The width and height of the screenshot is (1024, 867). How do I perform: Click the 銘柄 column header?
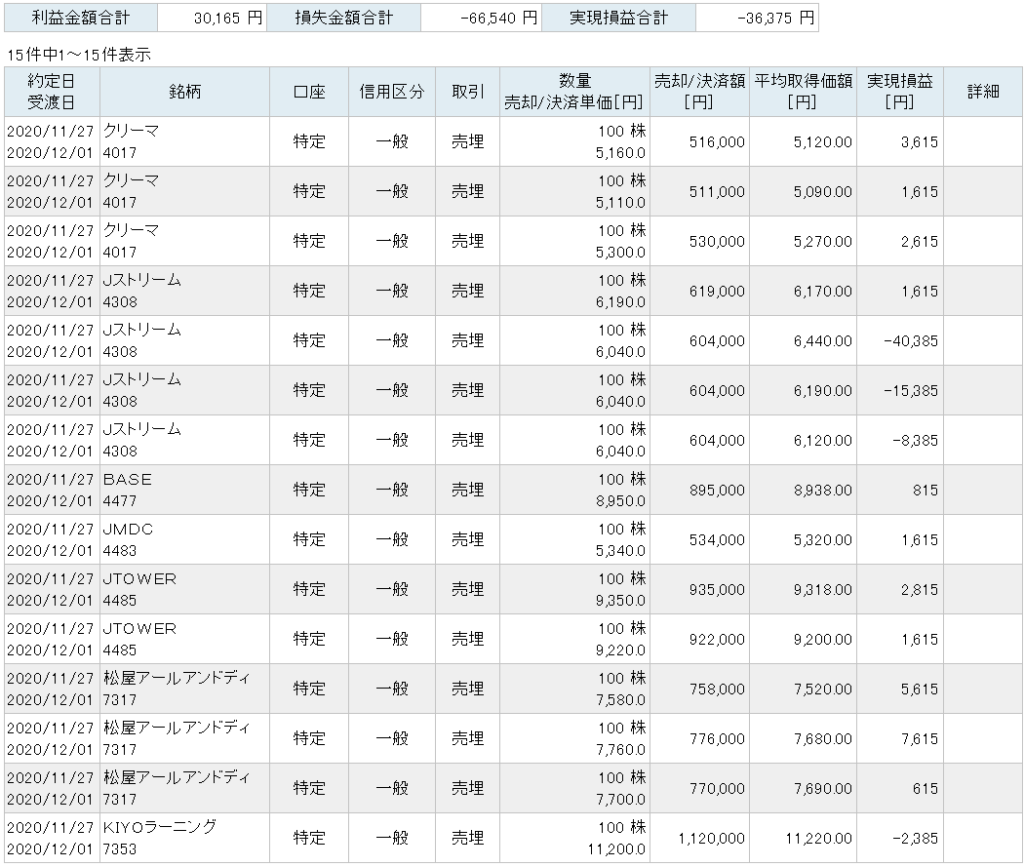point(185,91)
